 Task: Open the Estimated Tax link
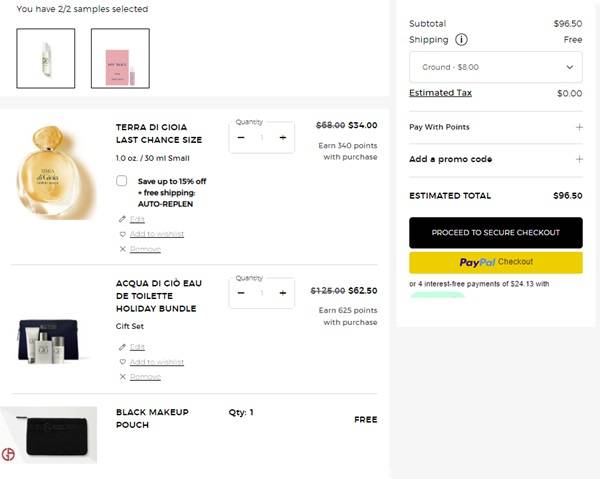pyautogui.click(x=440, y=93)
